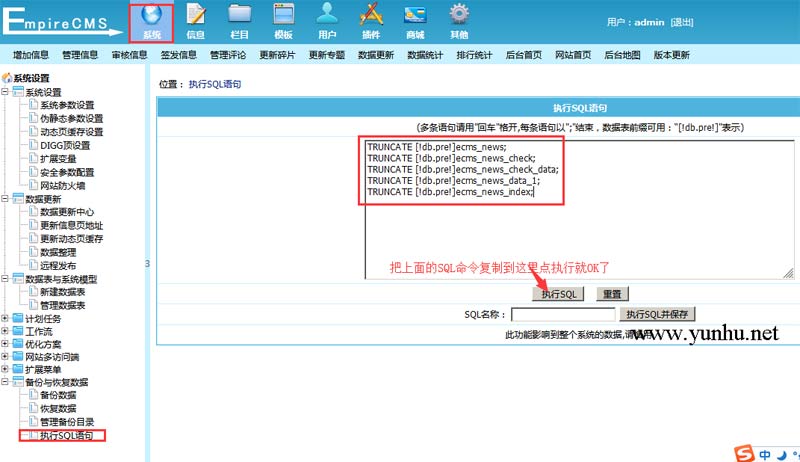Collapse the 数据表与系统模型 tree node
800x462 pixels.
point(5,278)
